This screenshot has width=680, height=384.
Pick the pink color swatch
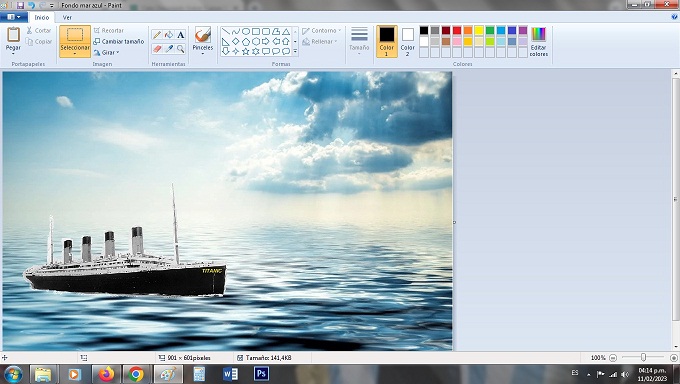pos(457,42)
